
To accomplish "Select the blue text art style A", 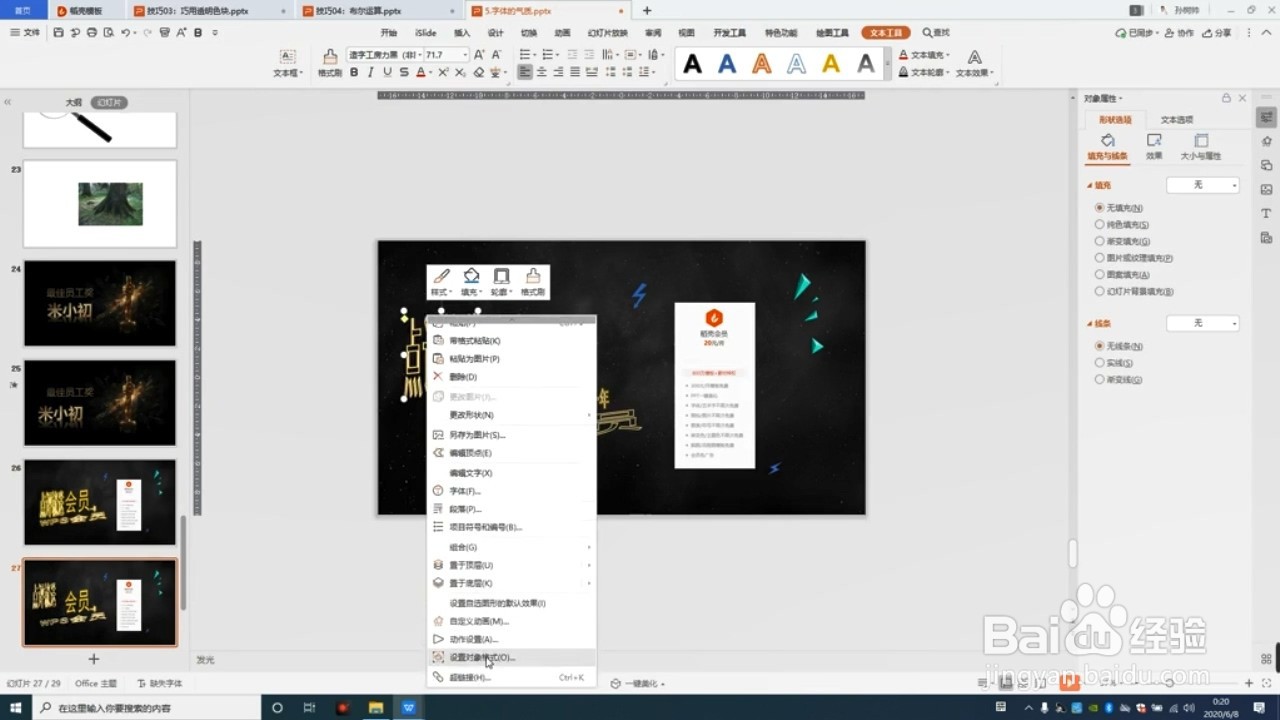I will (727, 64).
